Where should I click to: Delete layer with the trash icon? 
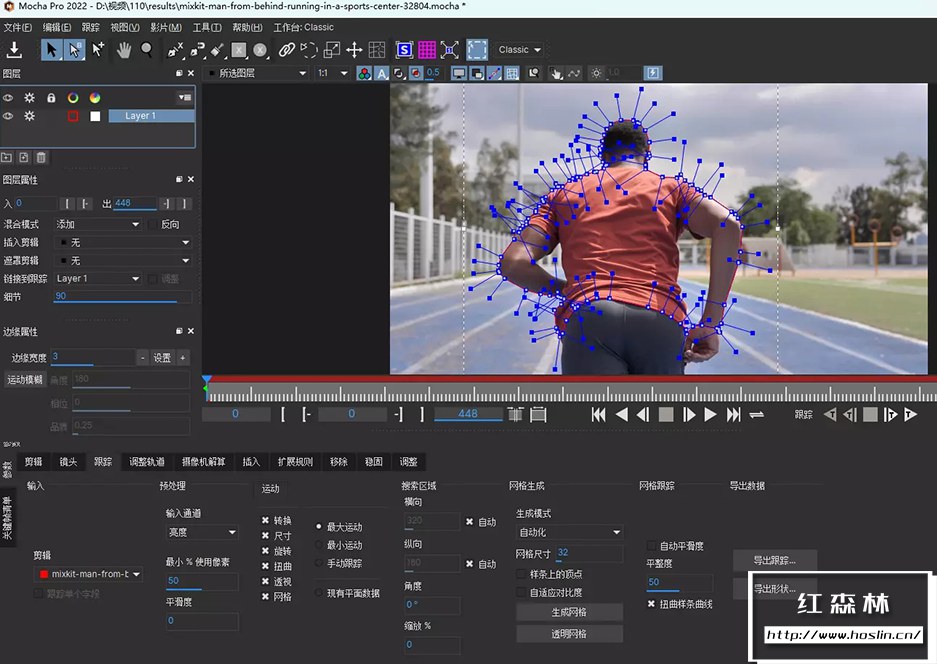(x=41, y=157)
